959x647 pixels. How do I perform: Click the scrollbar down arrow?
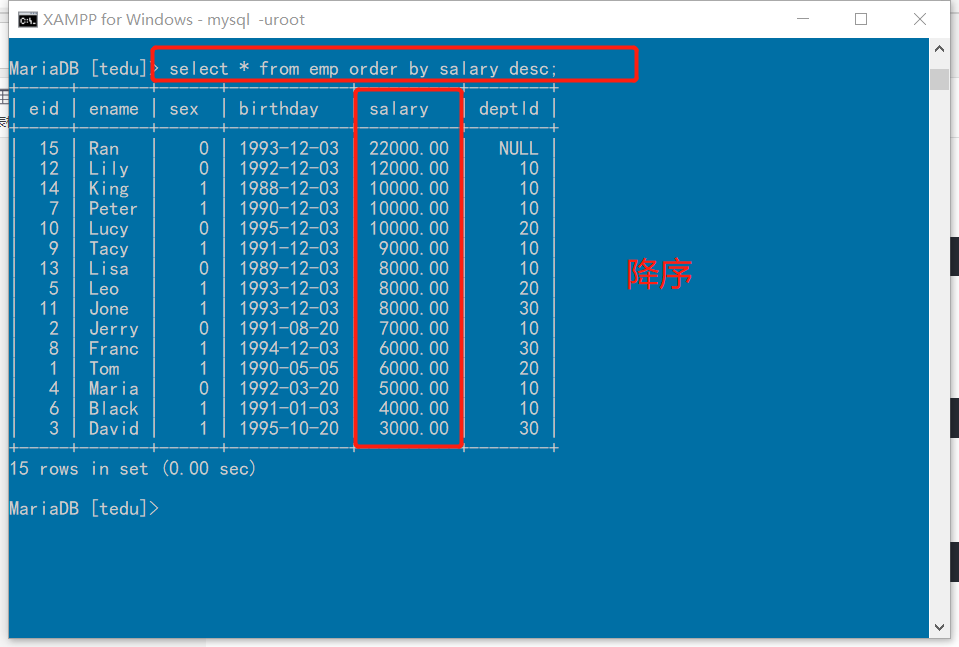tap(939, 627)
